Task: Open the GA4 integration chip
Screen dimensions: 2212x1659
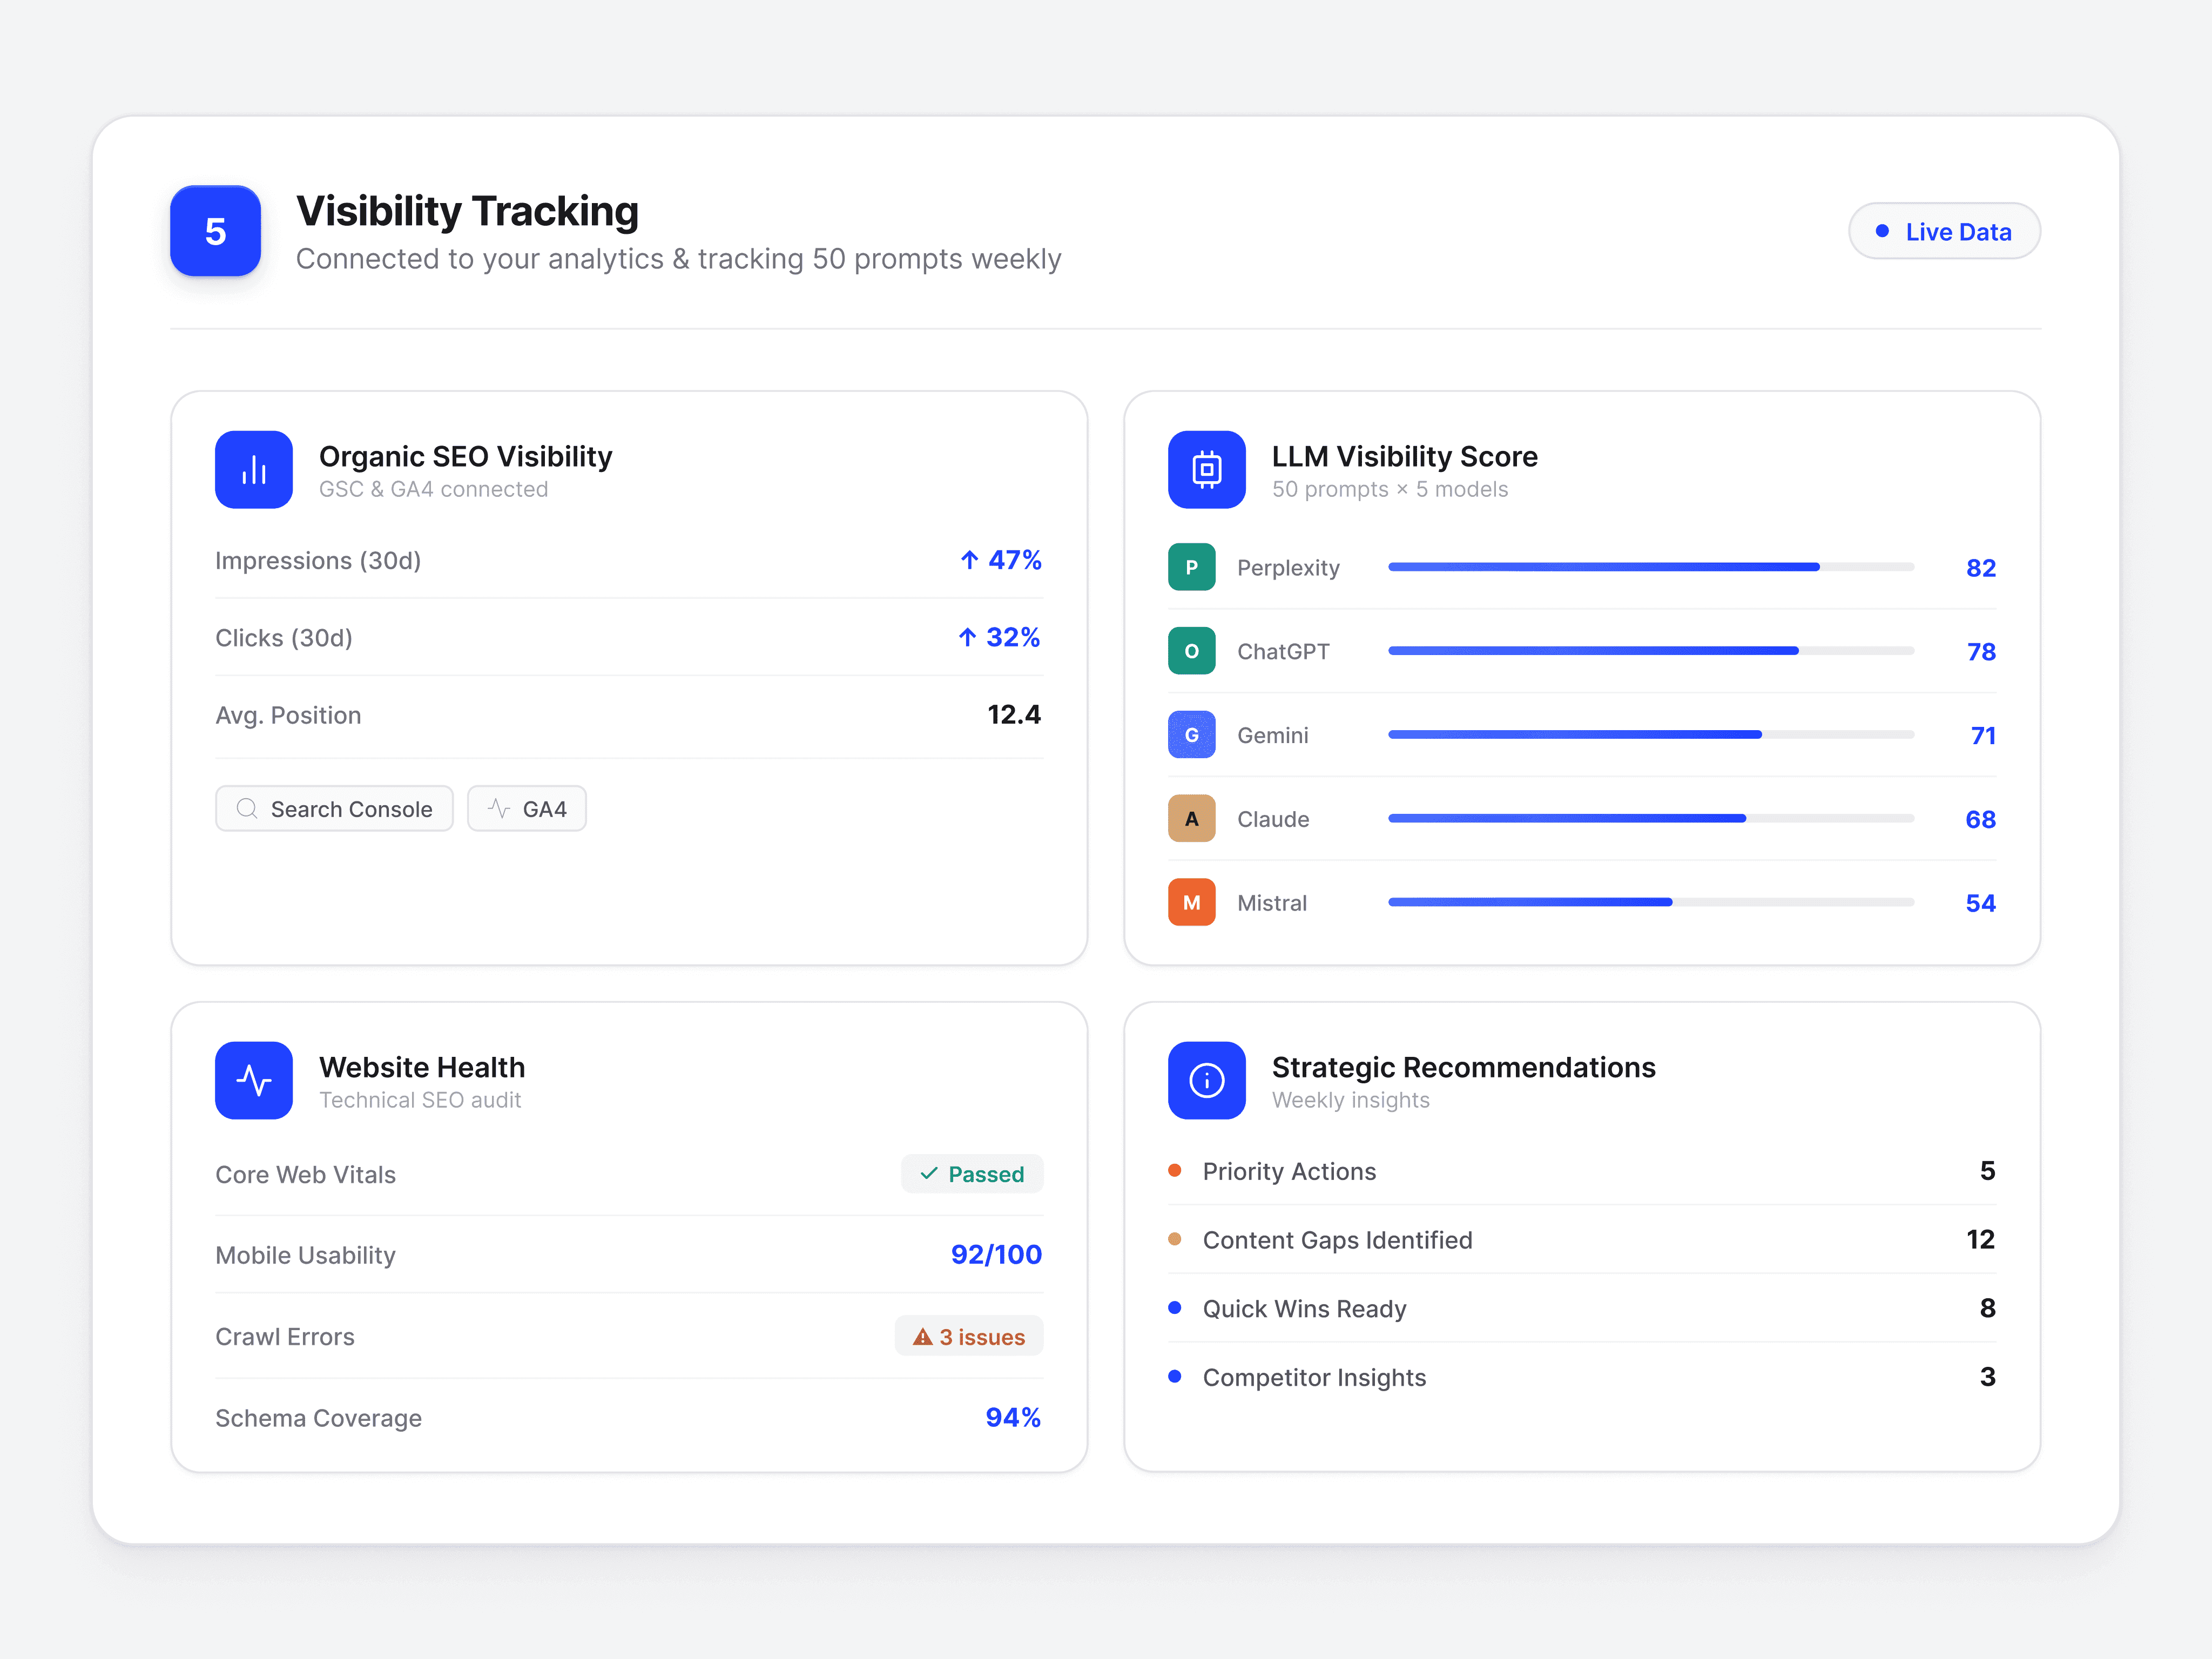Action: (x=527, y=809)
